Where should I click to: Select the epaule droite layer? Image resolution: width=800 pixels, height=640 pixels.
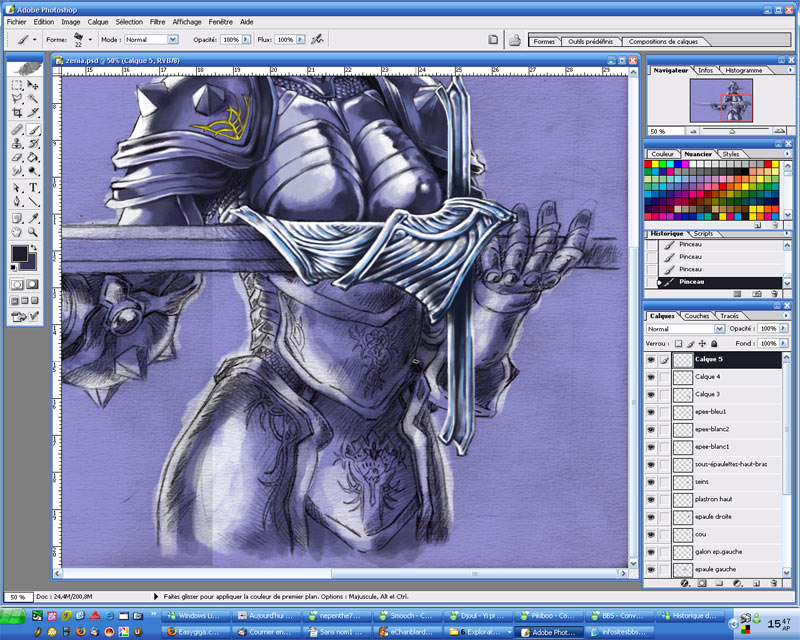tap(727, 517)
